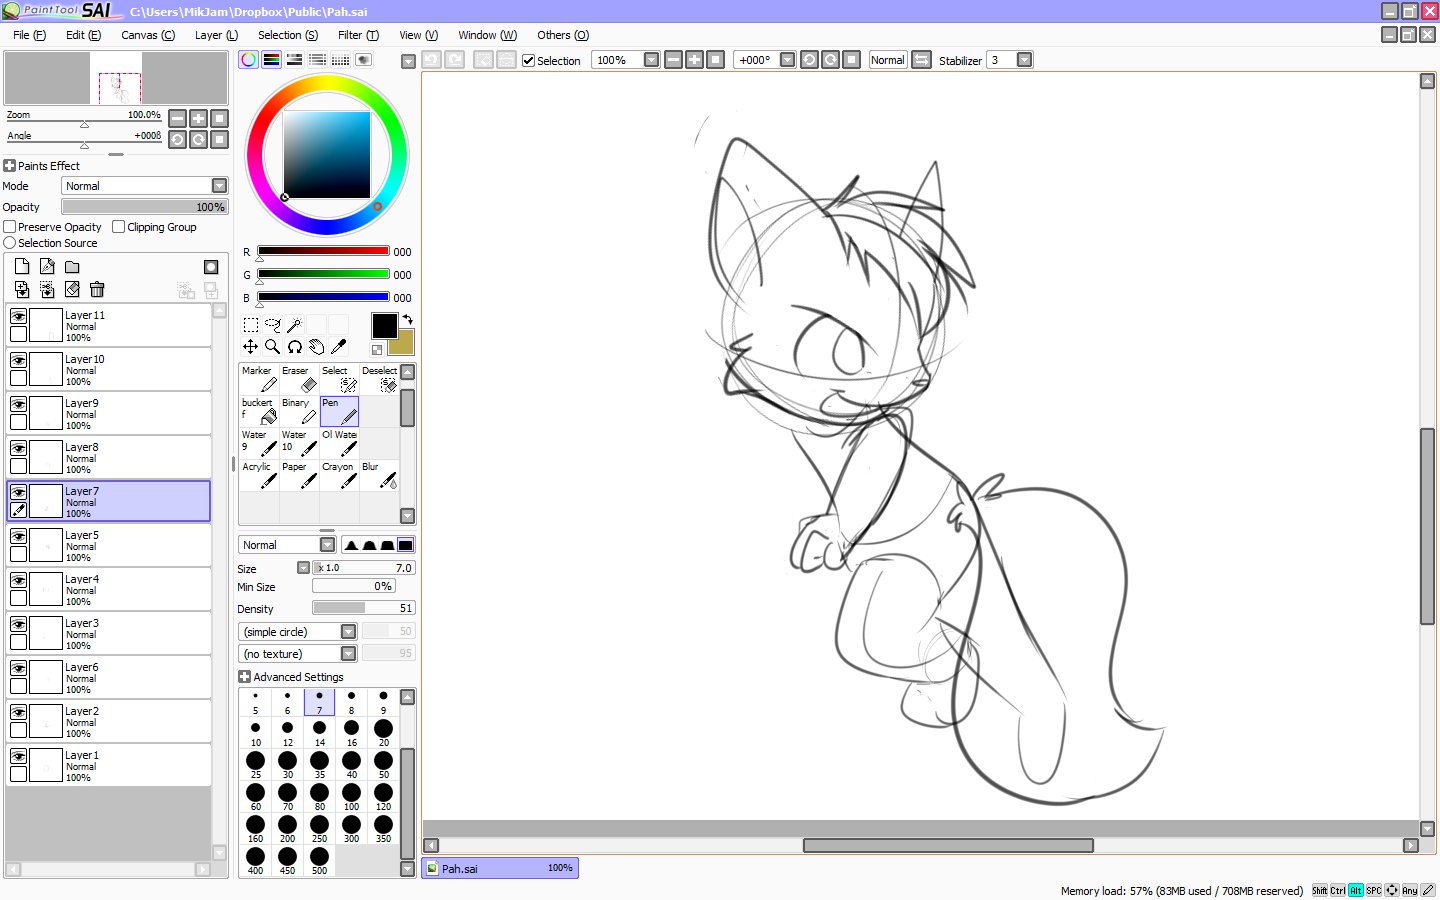Viewport: 1440px width, 900px height.
Task: Pick the Binary pen tool
Action: [299, 412]
